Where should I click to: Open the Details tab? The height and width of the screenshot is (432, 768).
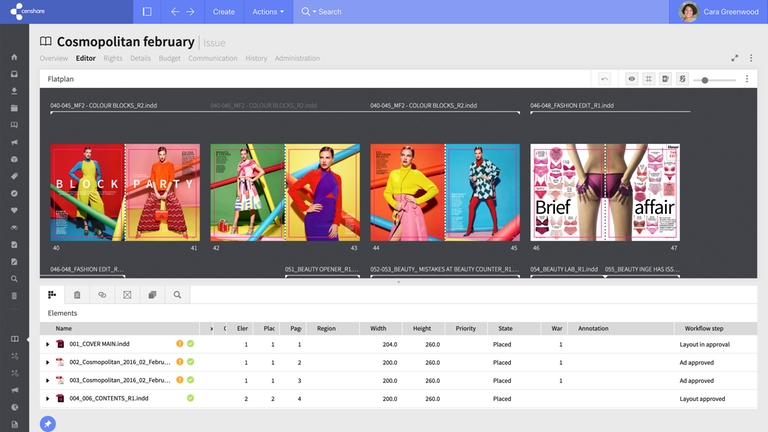coord(141,58)
